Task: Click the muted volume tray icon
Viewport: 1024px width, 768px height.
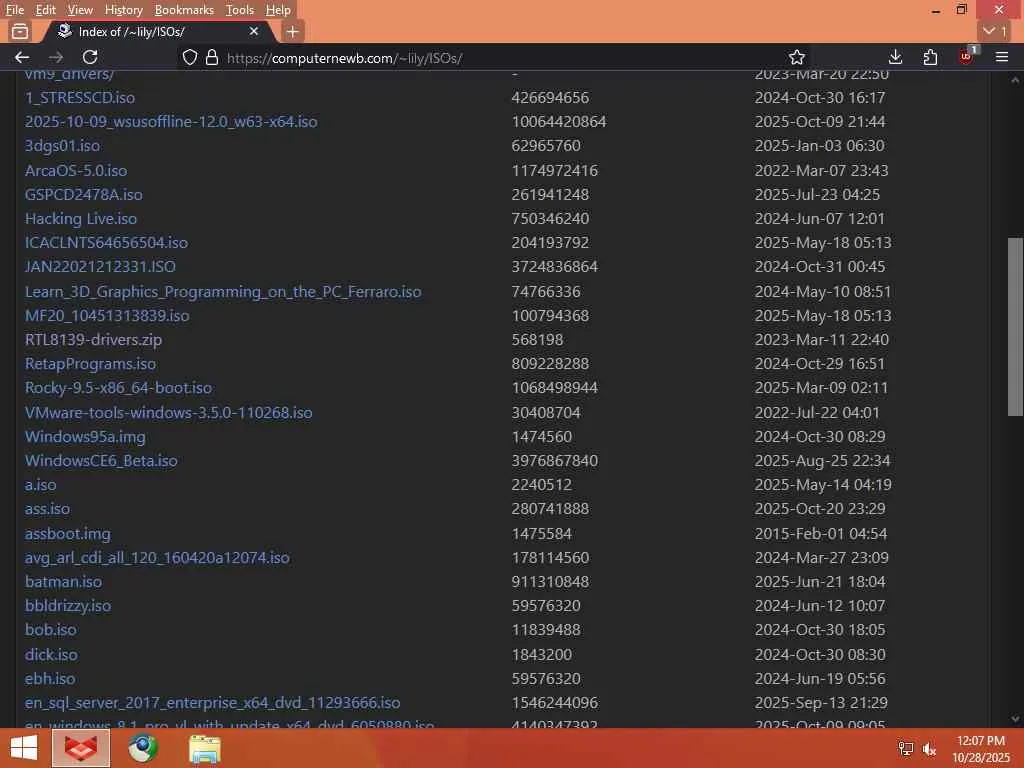Action: pos(929,749)
